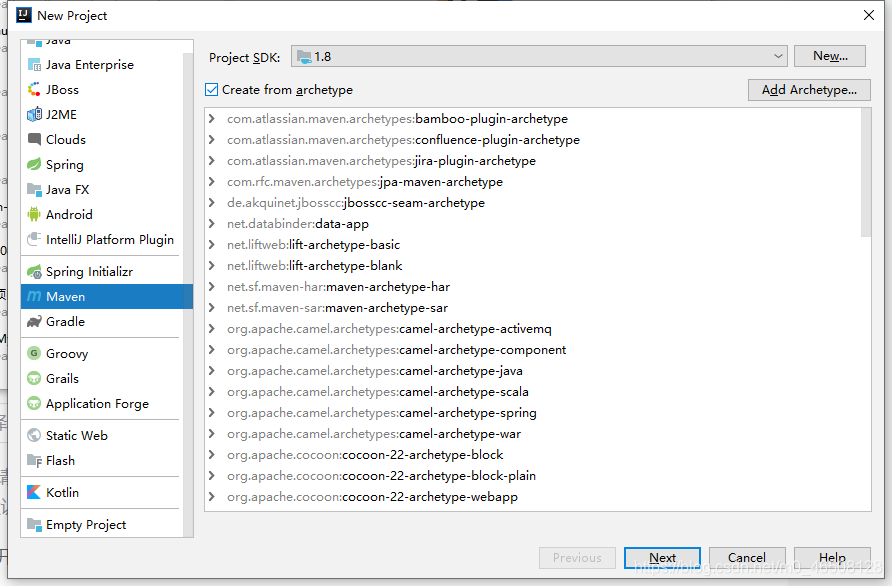The width and height of the screenshot is (892, 586).
Task: Select Static Web project type label
Action: pyautogui.click(x=77, y=435)
